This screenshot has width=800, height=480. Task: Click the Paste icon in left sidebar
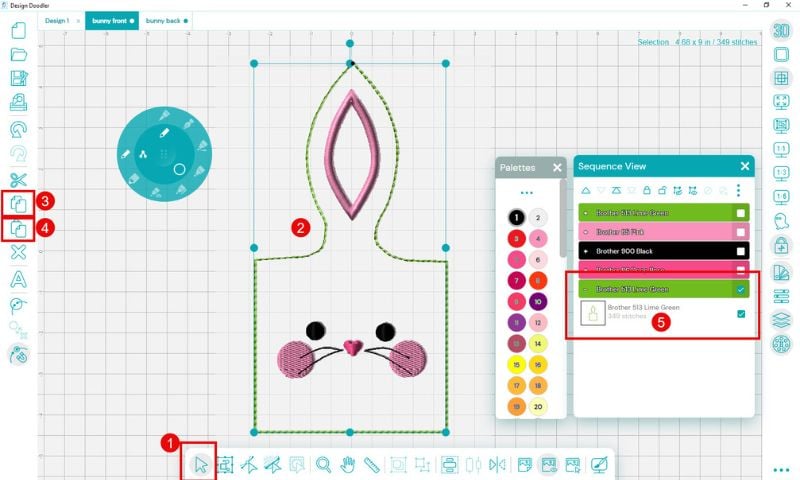point(18,229)
